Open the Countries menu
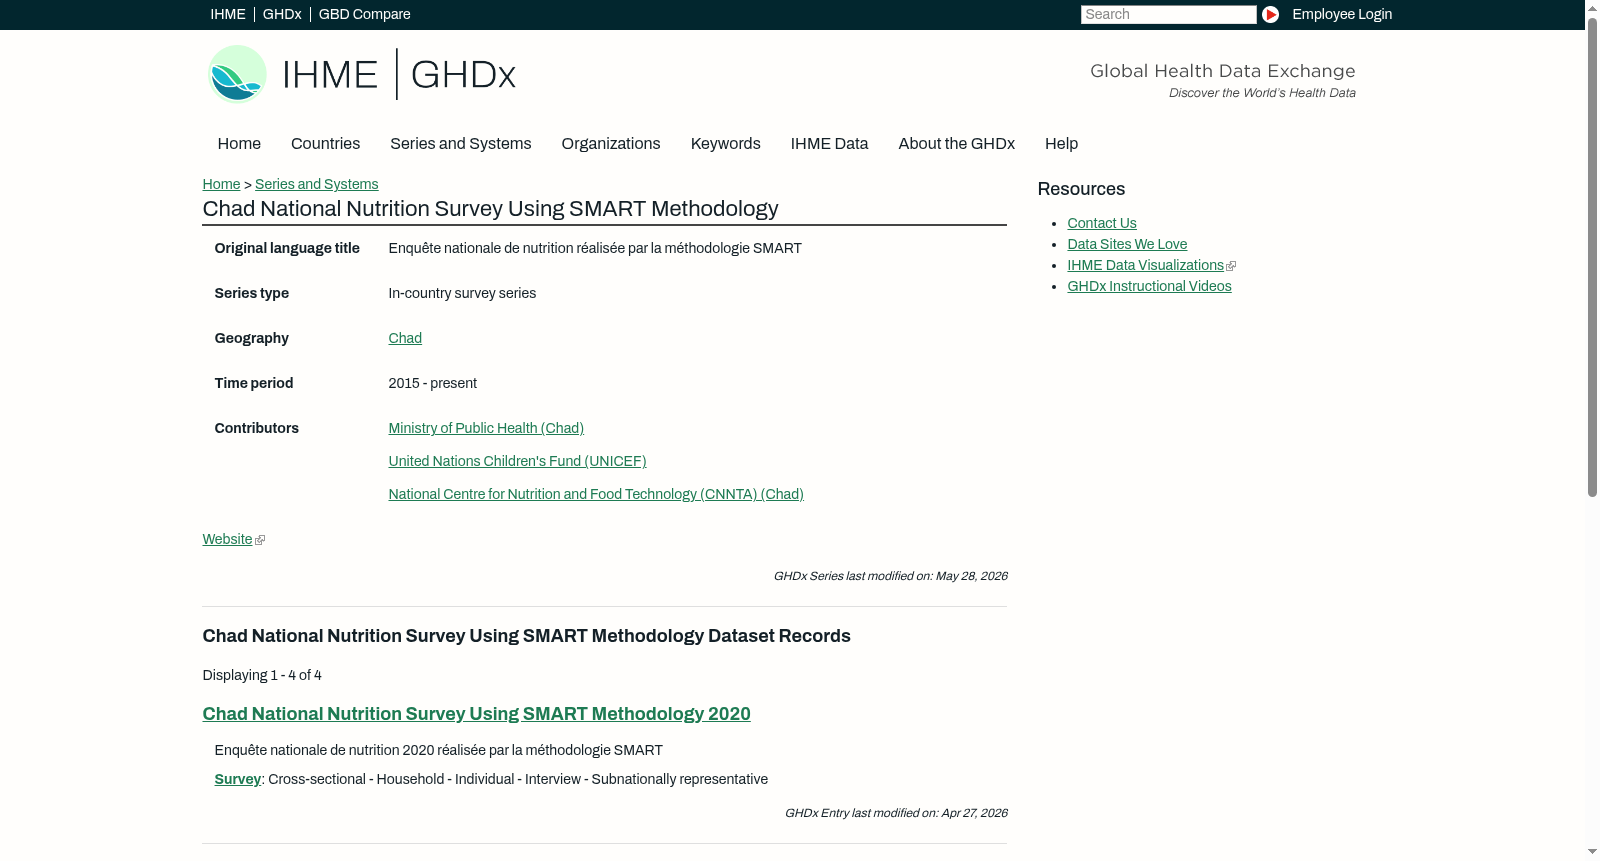 click(x=325, y=144)
